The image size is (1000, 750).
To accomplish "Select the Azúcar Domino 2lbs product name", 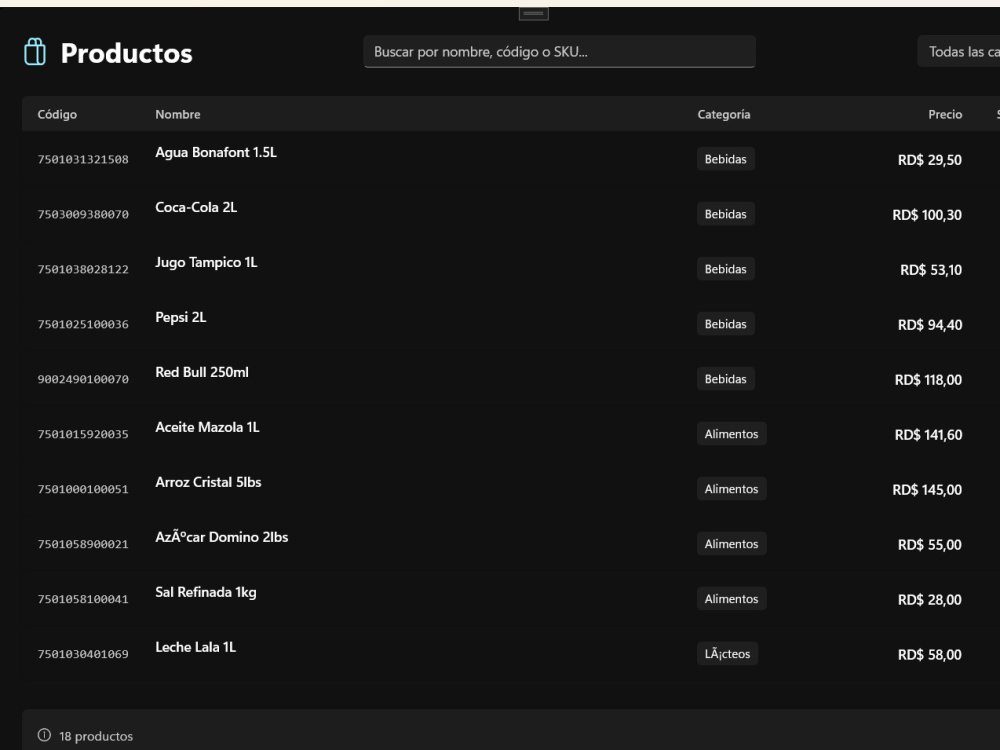I will [221, 536].
